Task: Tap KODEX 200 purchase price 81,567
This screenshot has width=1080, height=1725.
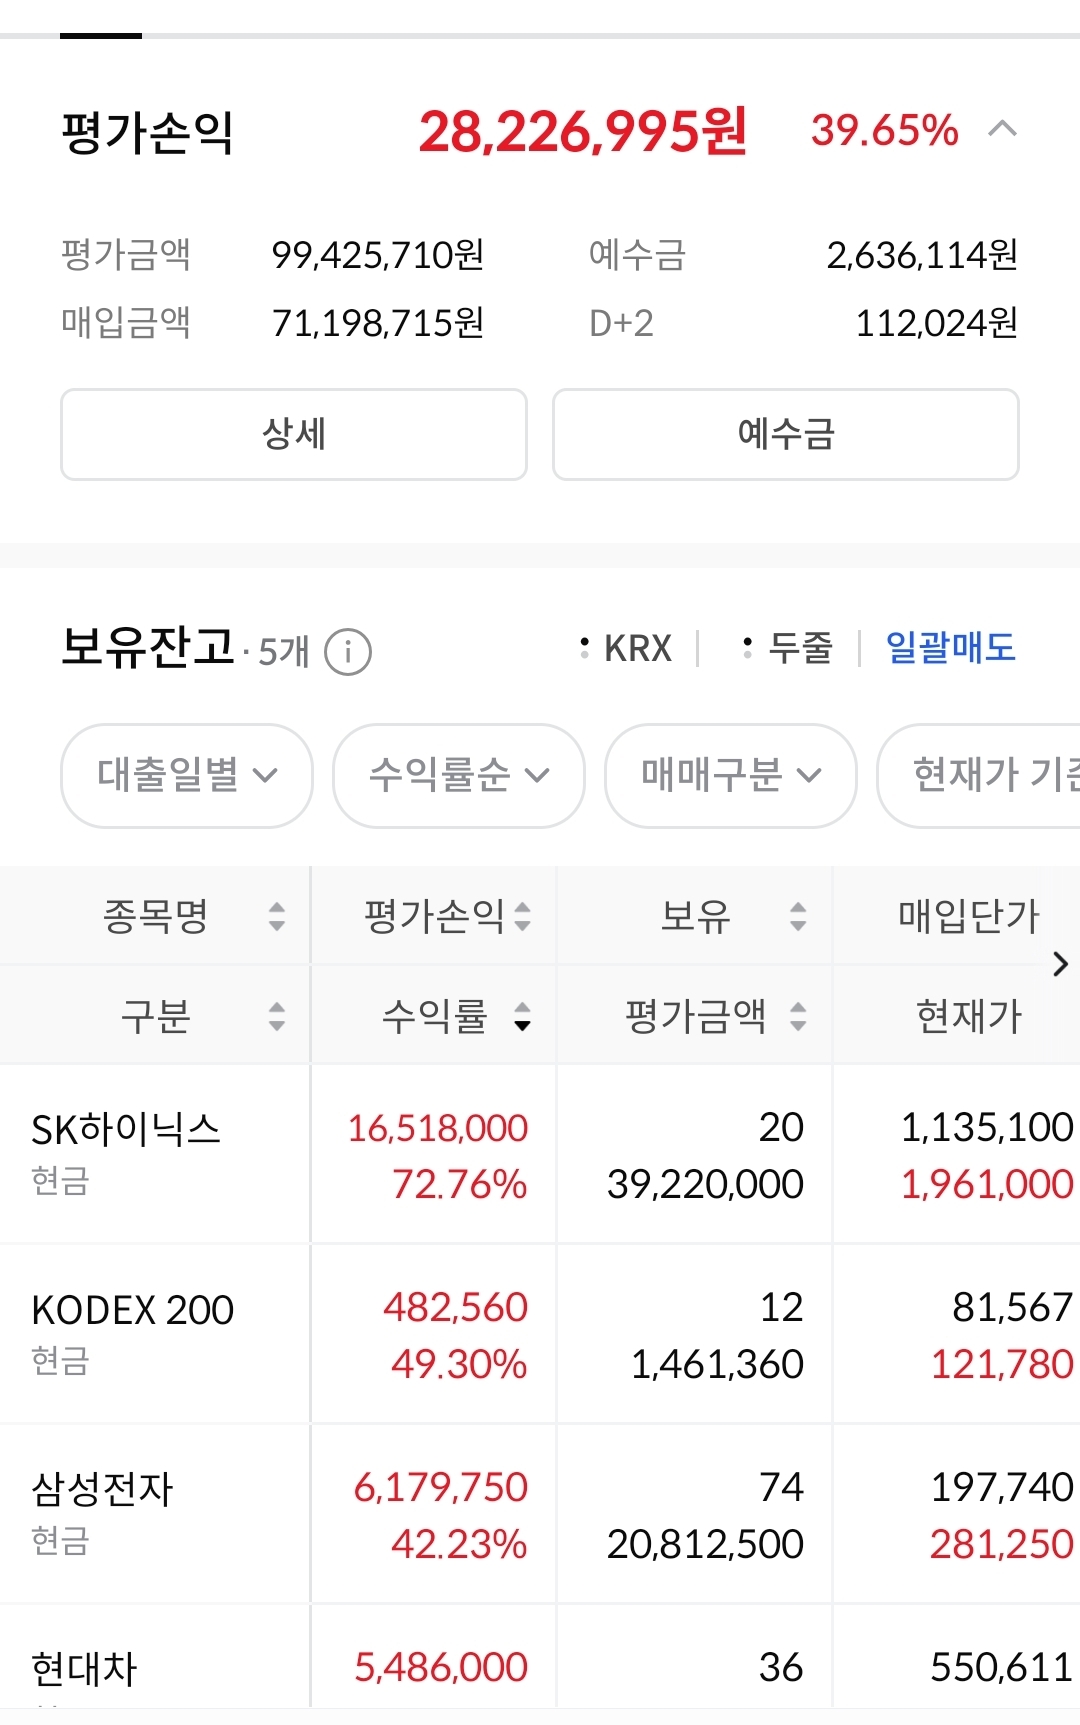Action: (x=1012, y=1307)
